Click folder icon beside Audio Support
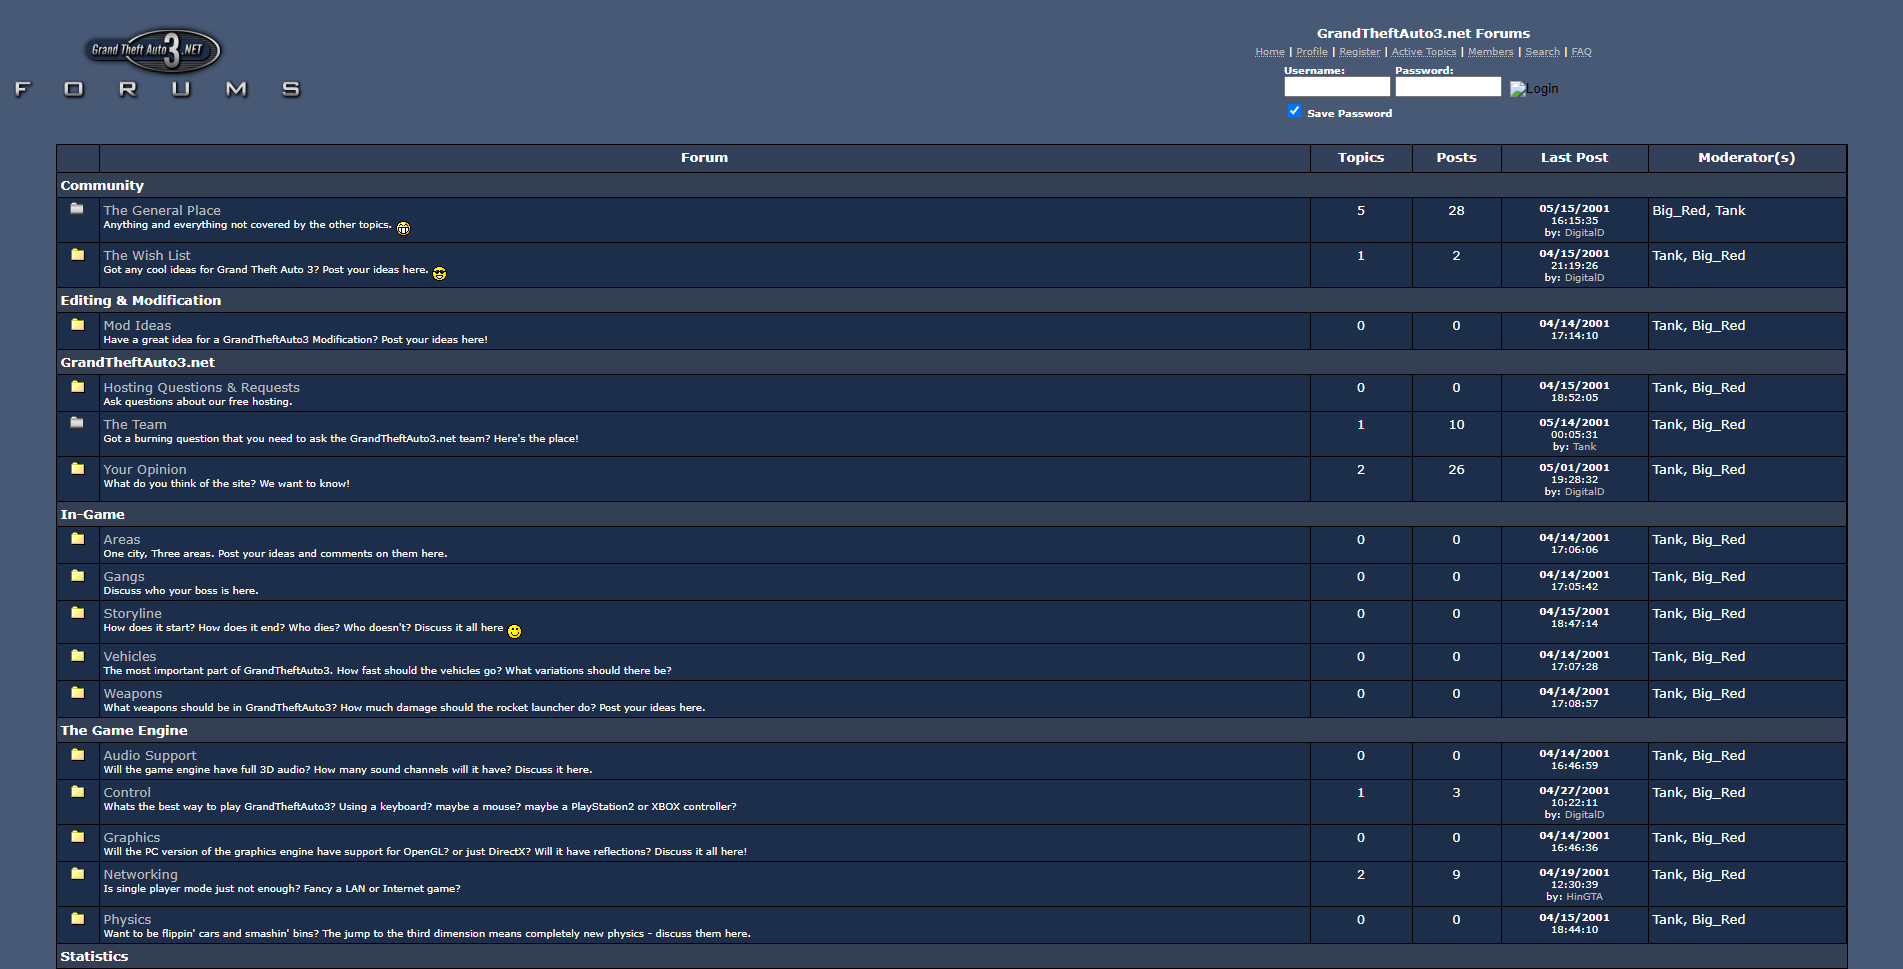Screen dimensions: 1903x969 77,754
